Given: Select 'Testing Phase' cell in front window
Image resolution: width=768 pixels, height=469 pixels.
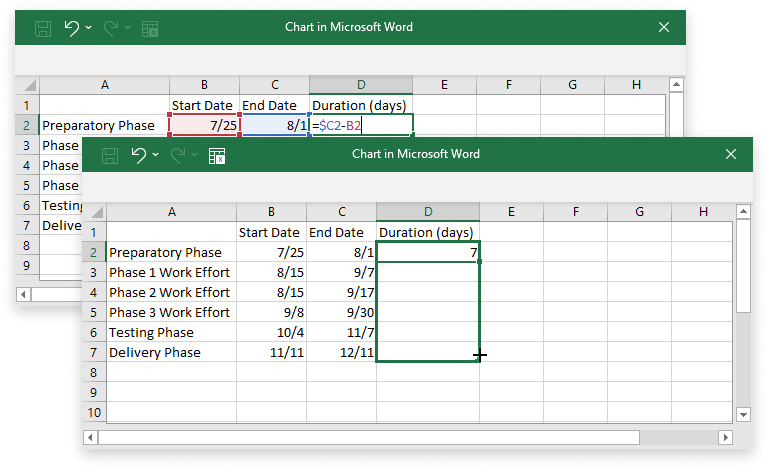Looking at the screenshot, I should pos(171,332).
